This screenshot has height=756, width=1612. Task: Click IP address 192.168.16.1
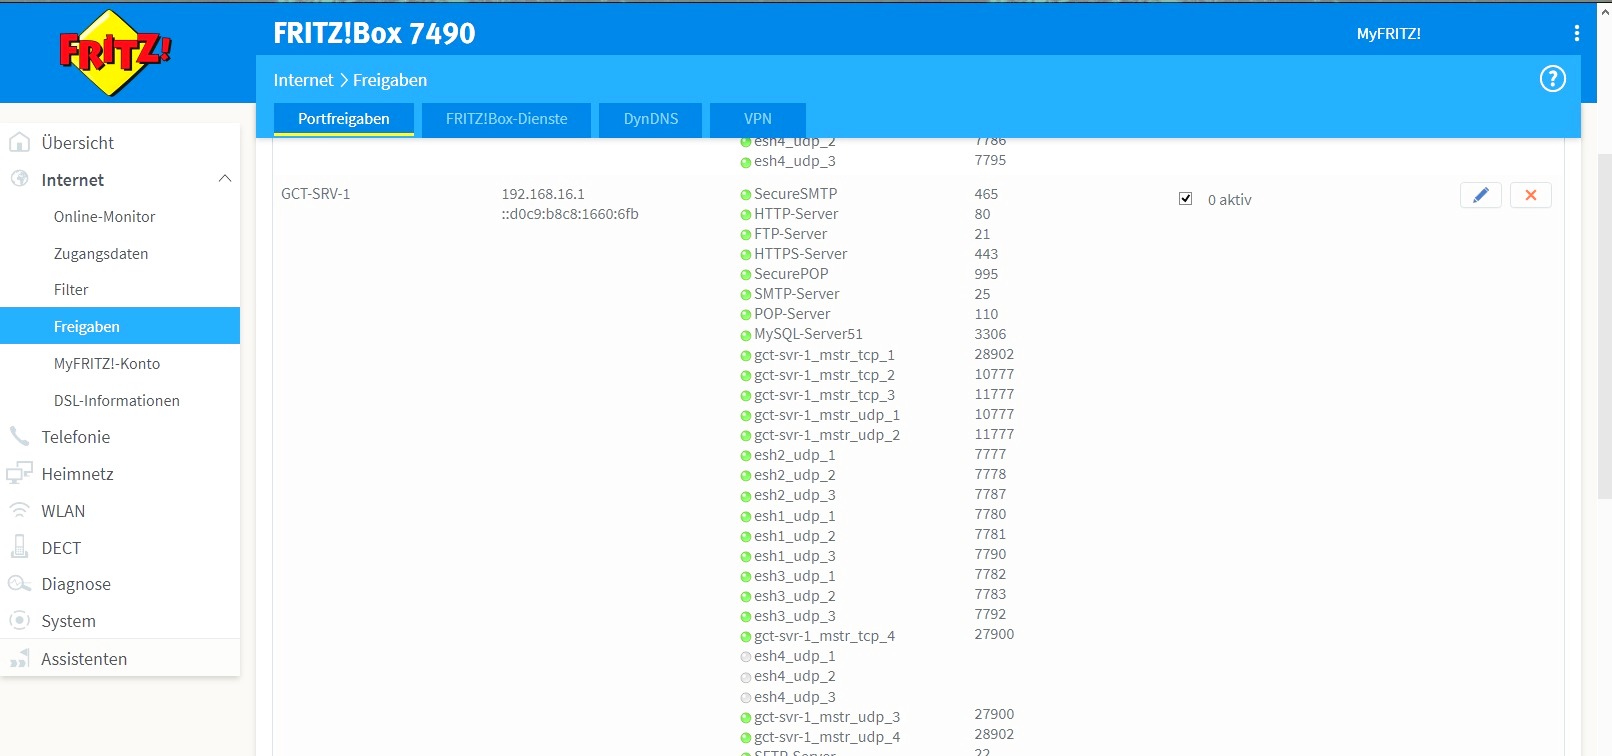point(543,194)
